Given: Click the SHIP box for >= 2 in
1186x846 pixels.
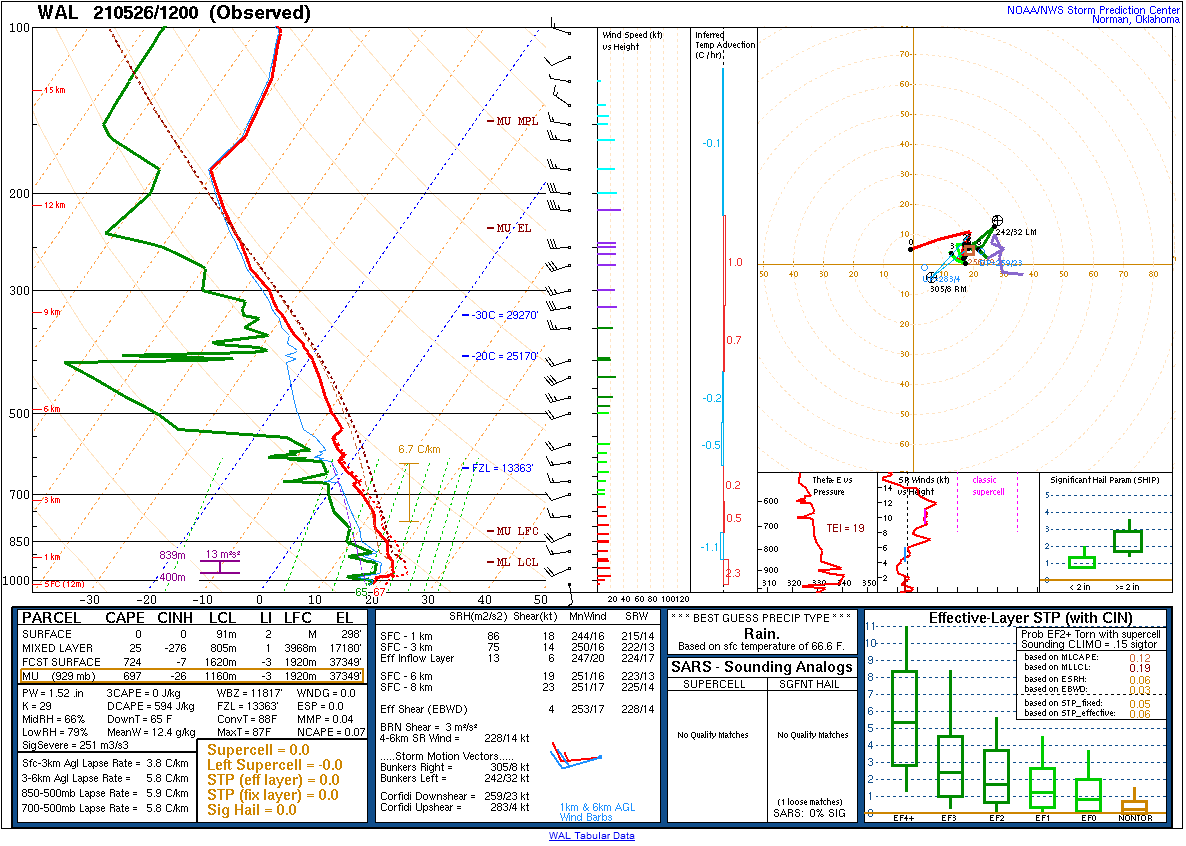Looking at the screenshot, I should click(x=1129, y=541).
